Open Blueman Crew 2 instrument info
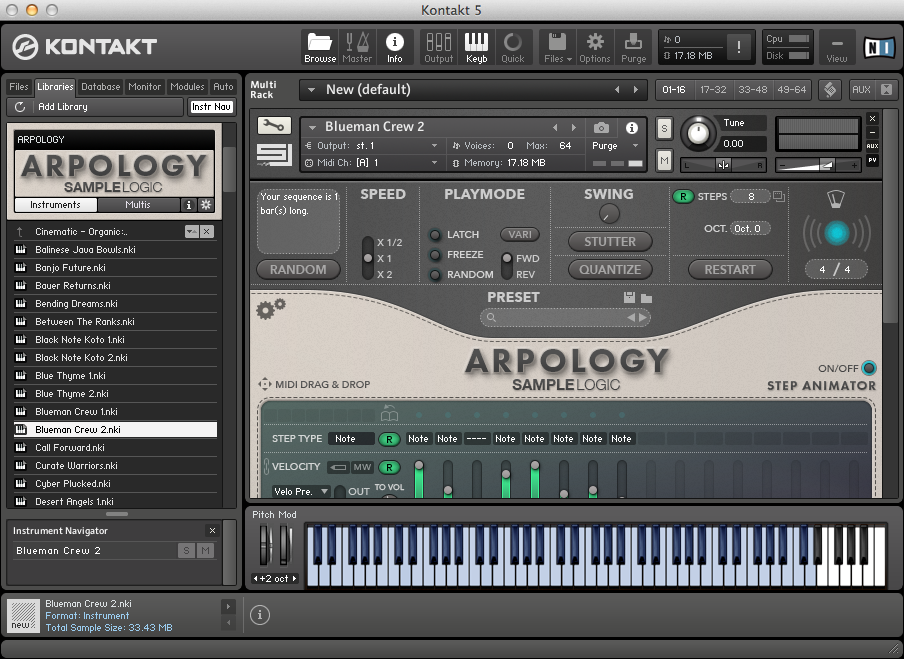Image resolution: width=904 pixels, height=659 pixels. tap(632, 127)
